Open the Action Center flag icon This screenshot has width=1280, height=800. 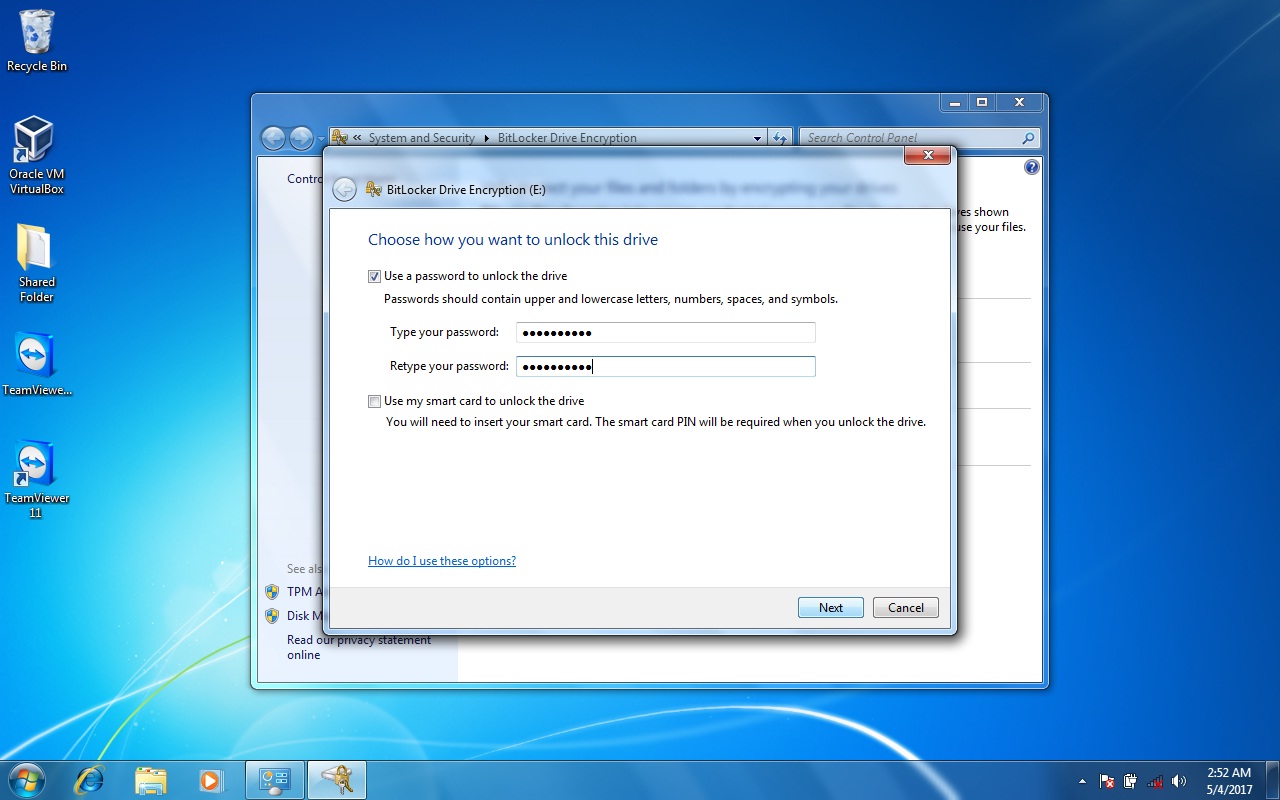tap(1107, 781)
